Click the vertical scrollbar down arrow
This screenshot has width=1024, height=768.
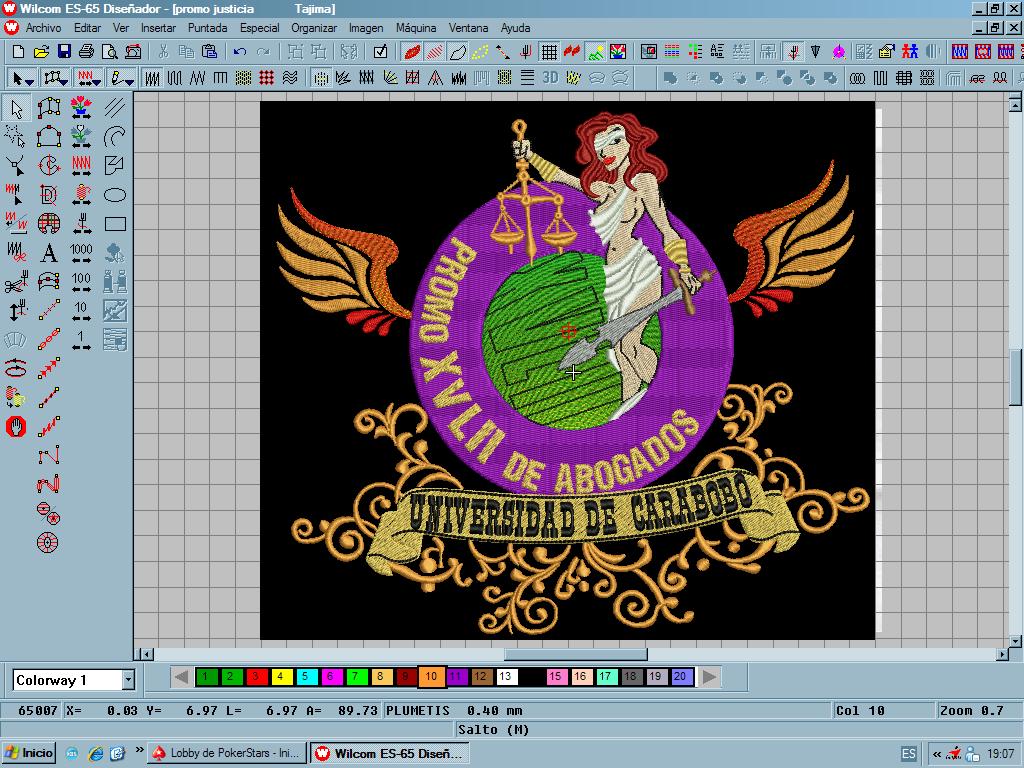[1015, 641]
